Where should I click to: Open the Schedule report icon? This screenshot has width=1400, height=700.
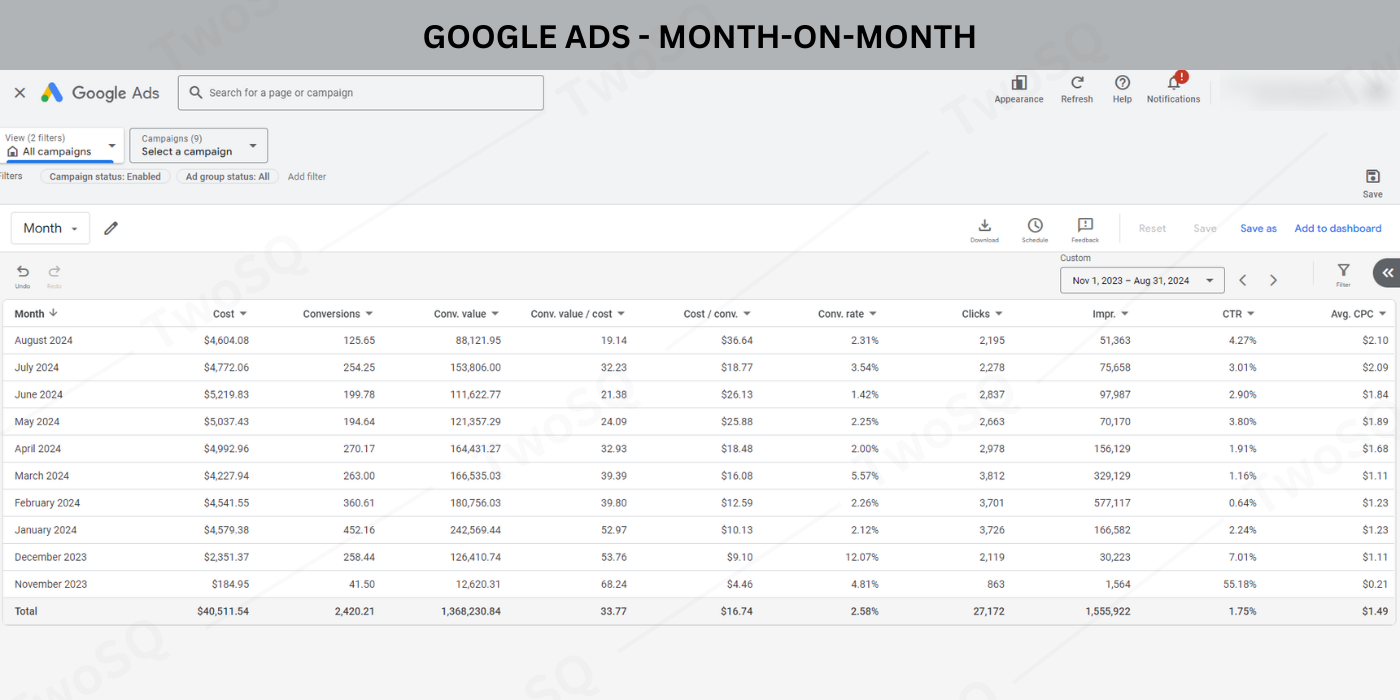[1035, 227]
